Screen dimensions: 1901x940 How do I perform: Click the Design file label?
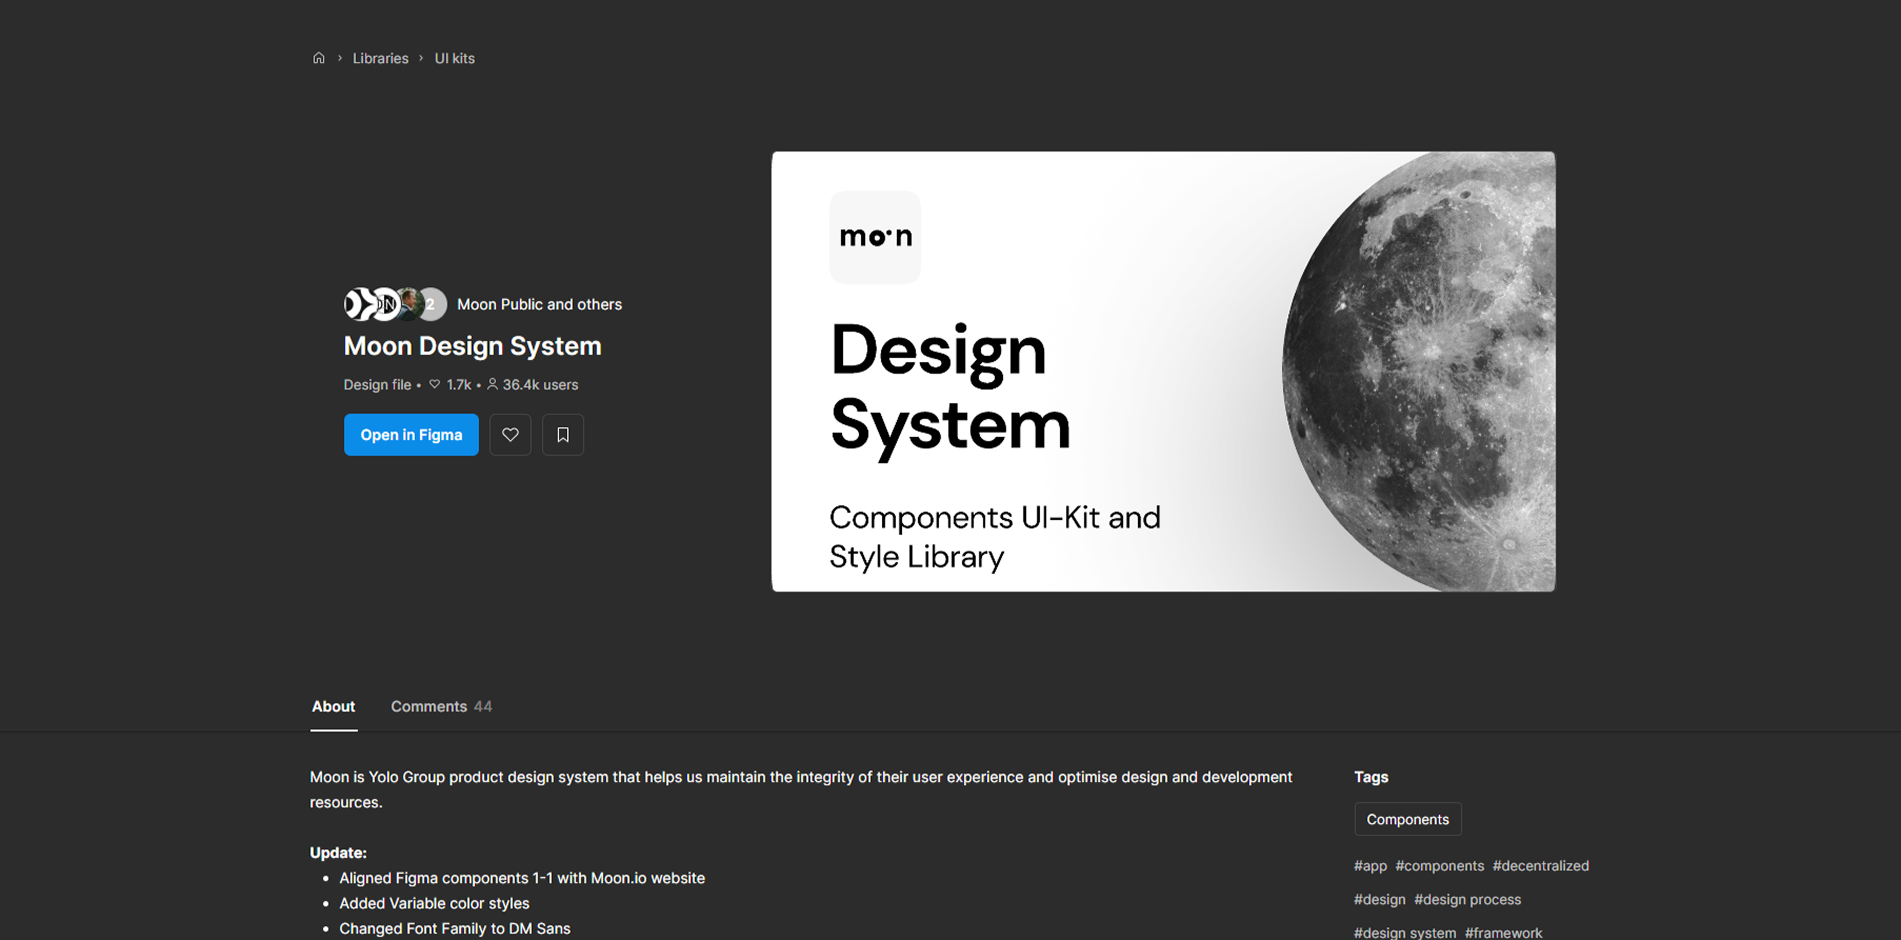(377, 384)
